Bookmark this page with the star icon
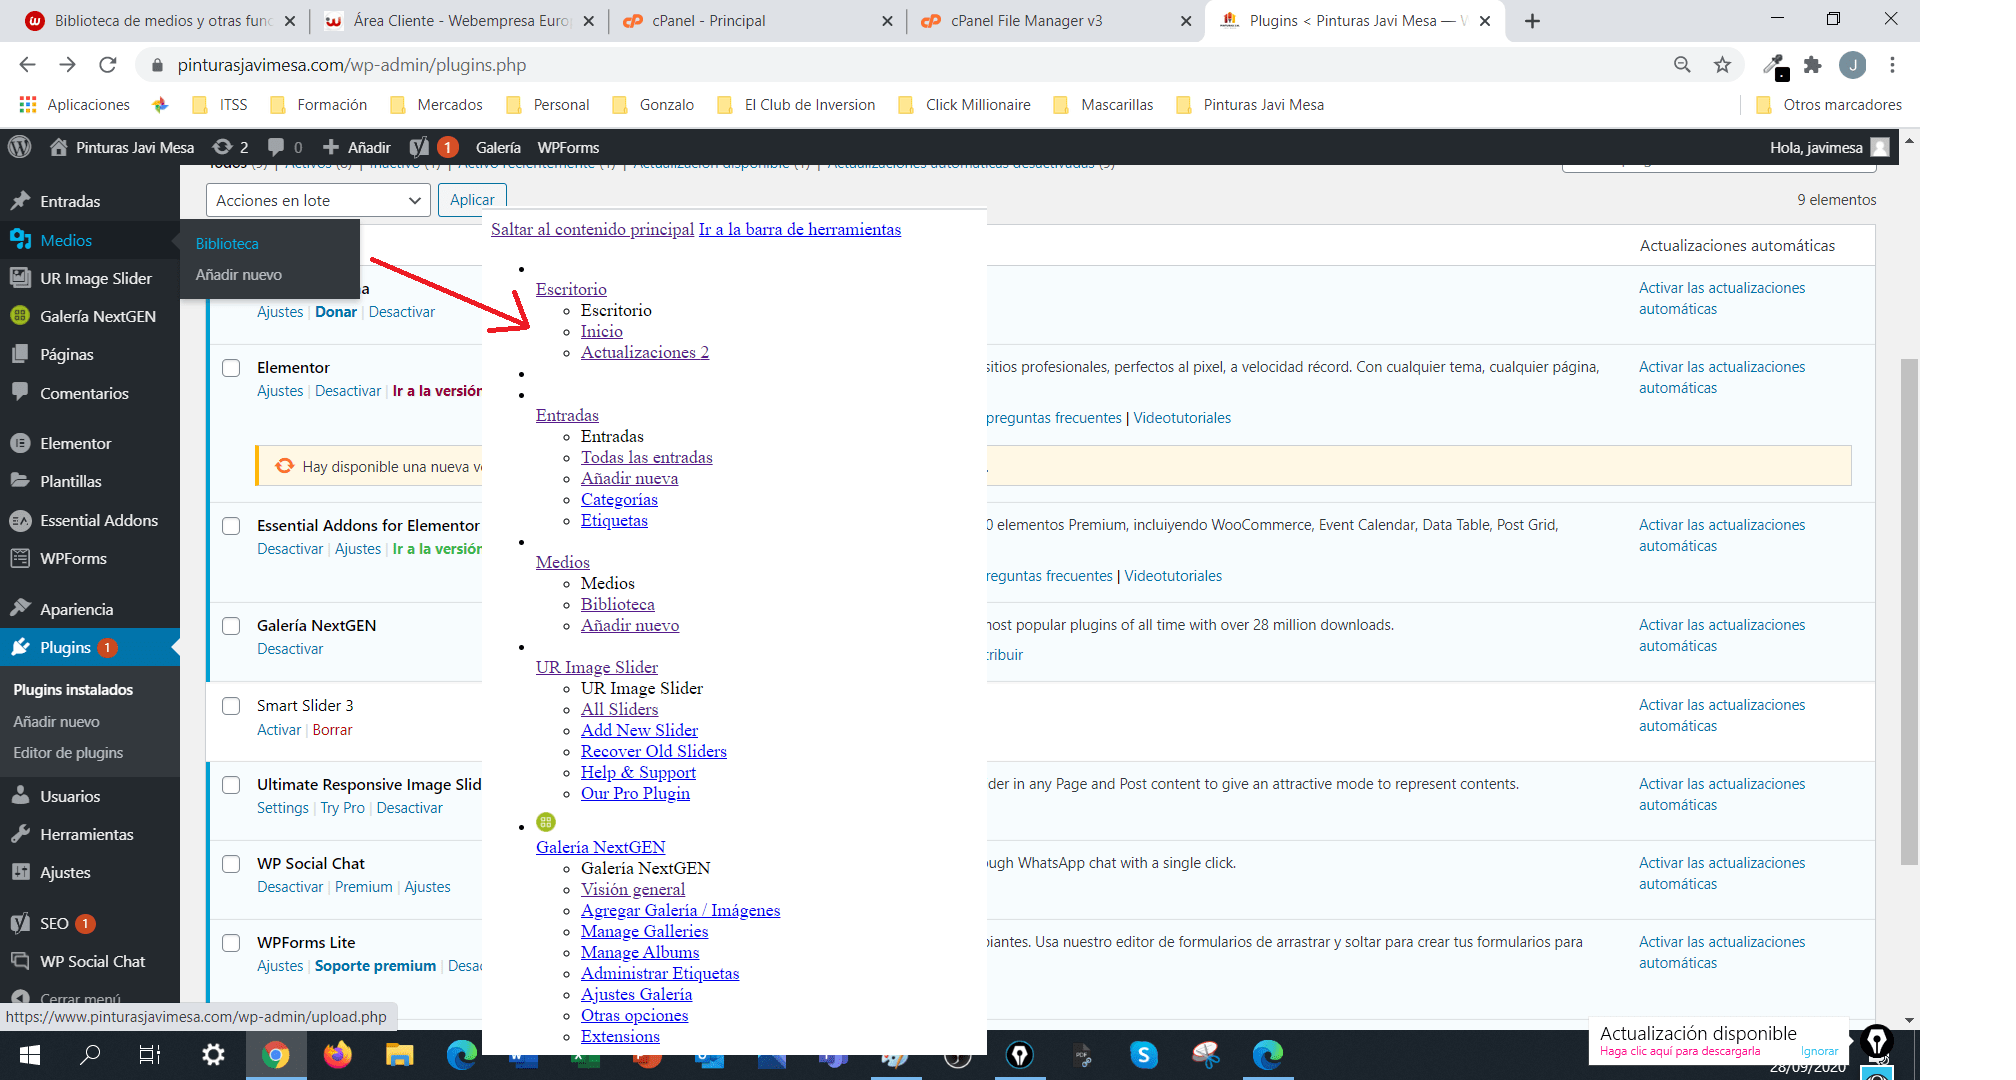Image resolution: width=2016 pixels, height=1080 pixels. [1722, 65]
